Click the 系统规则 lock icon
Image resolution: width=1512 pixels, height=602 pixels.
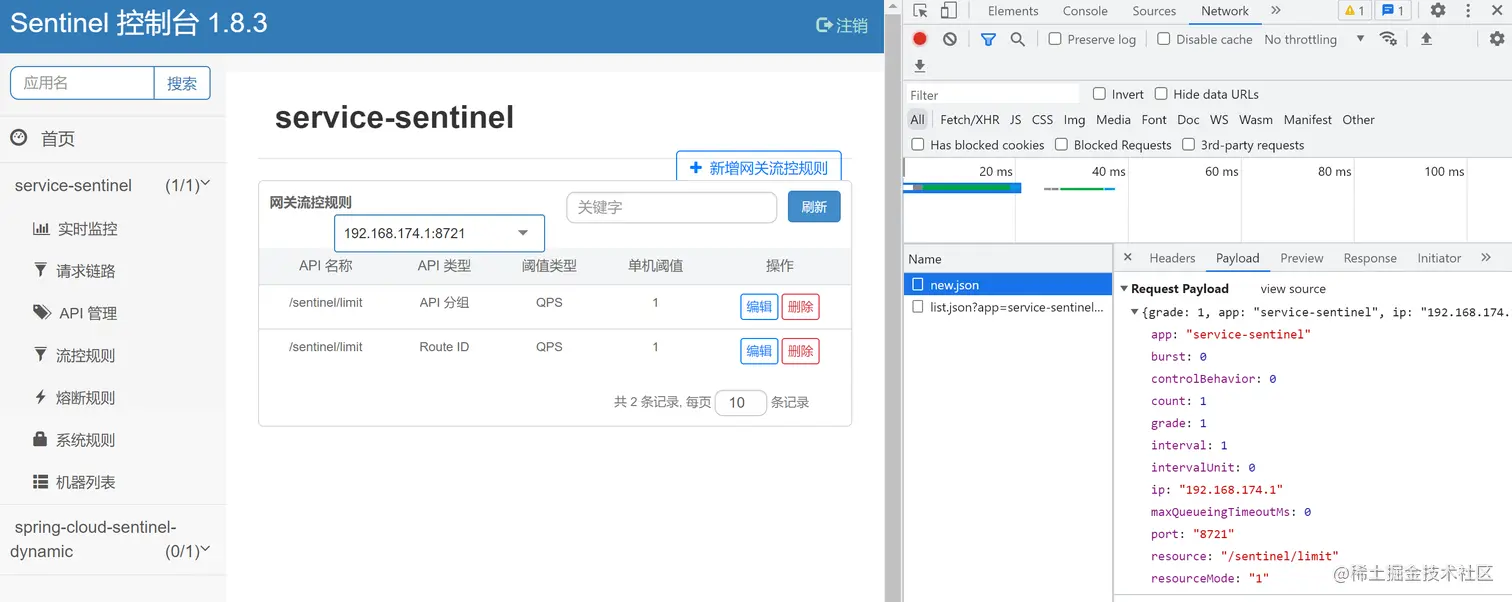(40, 439)
